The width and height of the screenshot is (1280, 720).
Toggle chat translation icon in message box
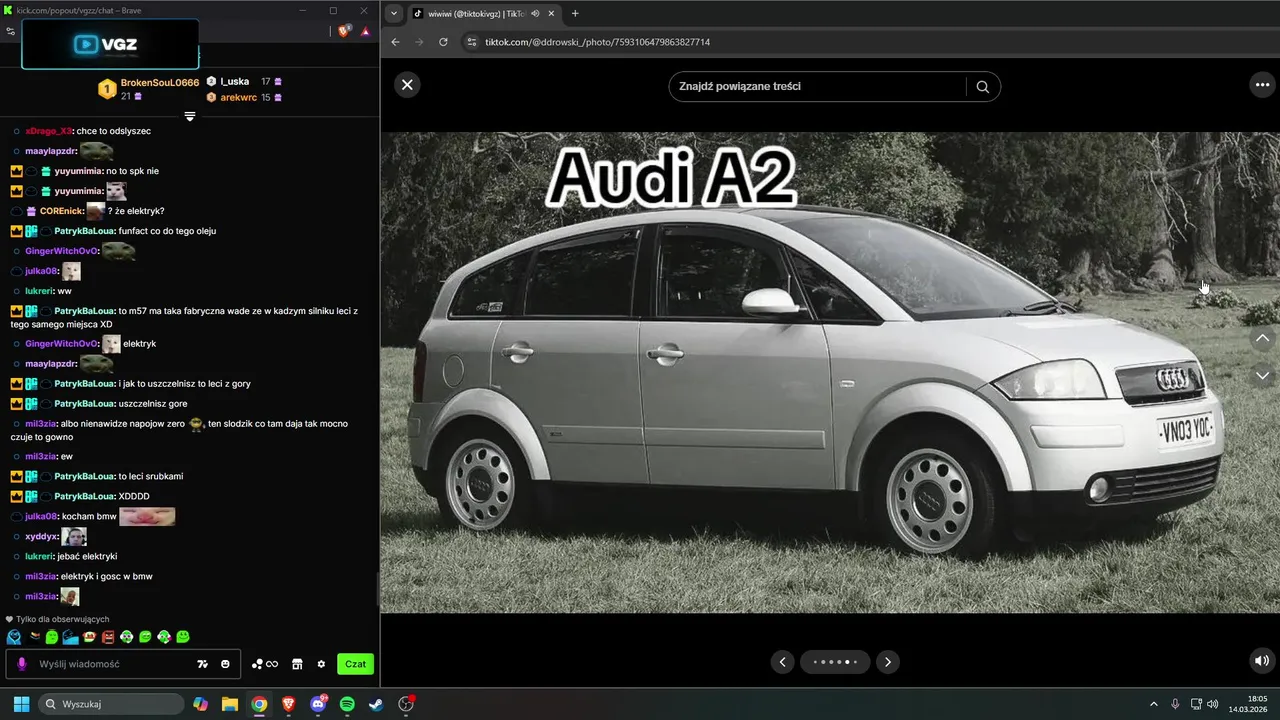[203, 664]
